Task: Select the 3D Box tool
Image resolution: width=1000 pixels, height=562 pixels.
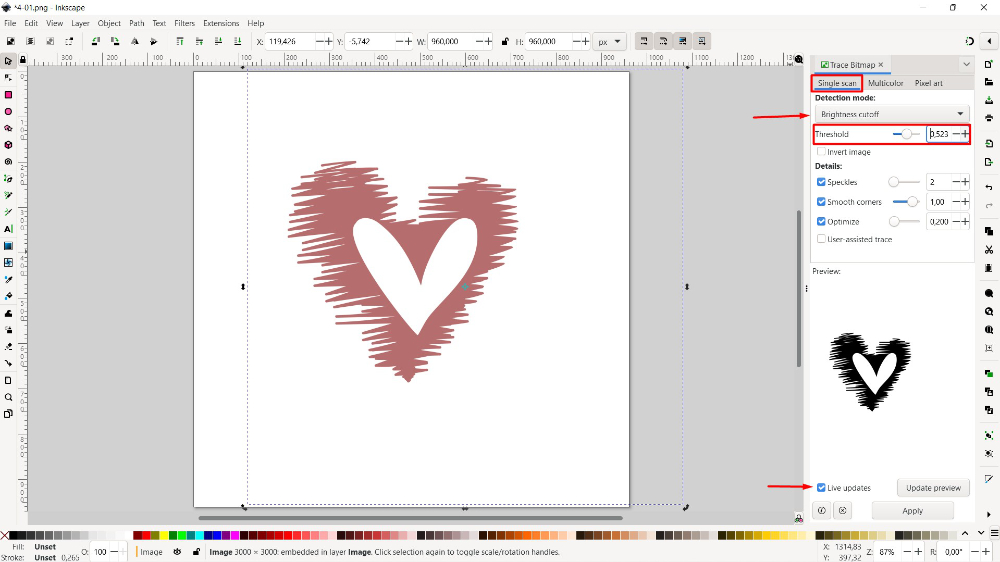Action: [8, 145]
